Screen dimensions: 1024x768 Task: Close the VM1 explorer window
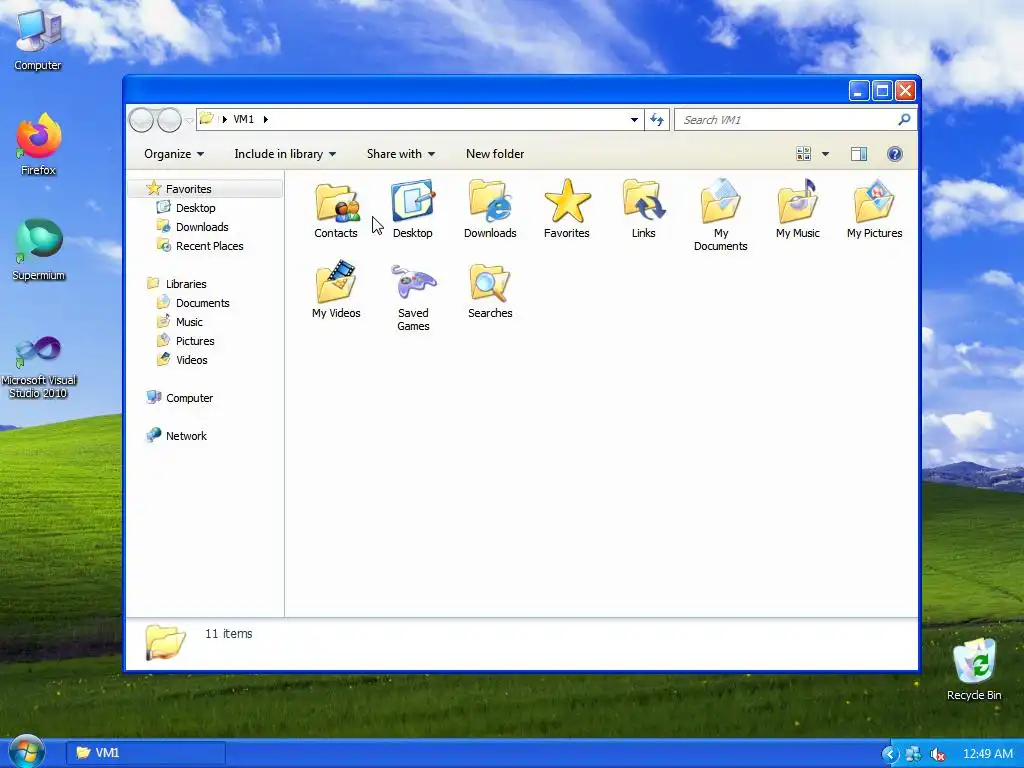click(905, 91)
